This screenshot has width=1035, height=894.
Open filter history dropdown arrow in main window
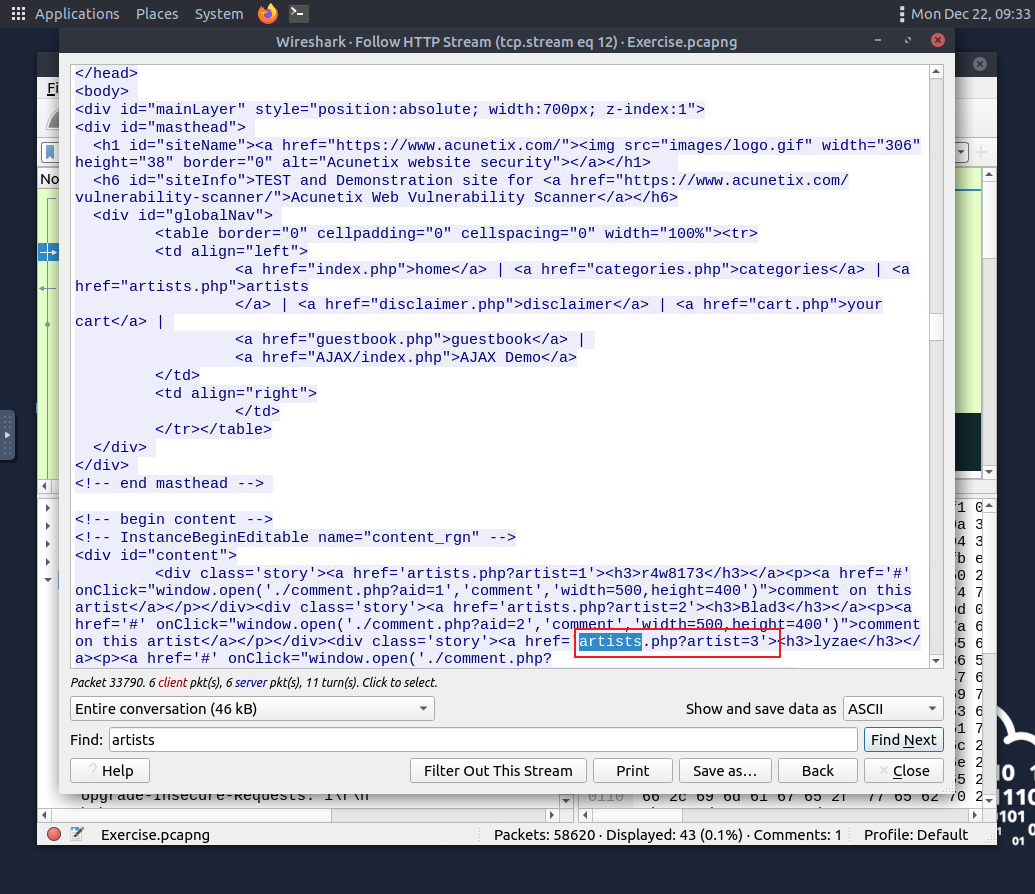coord(962,153)
